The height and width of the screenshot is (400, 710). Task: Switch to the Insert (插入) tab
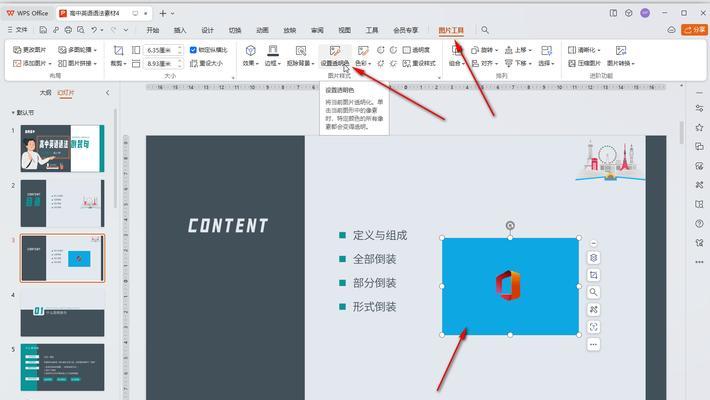180,30
